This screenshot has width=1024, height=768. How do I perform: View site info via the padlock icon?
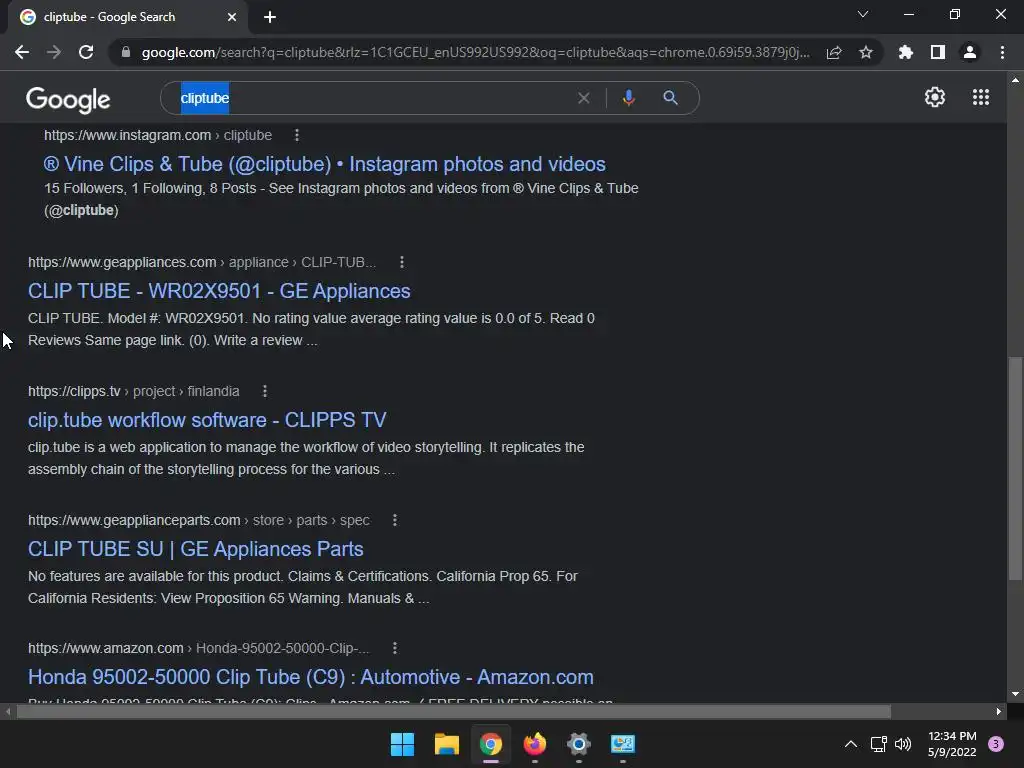coord(126,52)
